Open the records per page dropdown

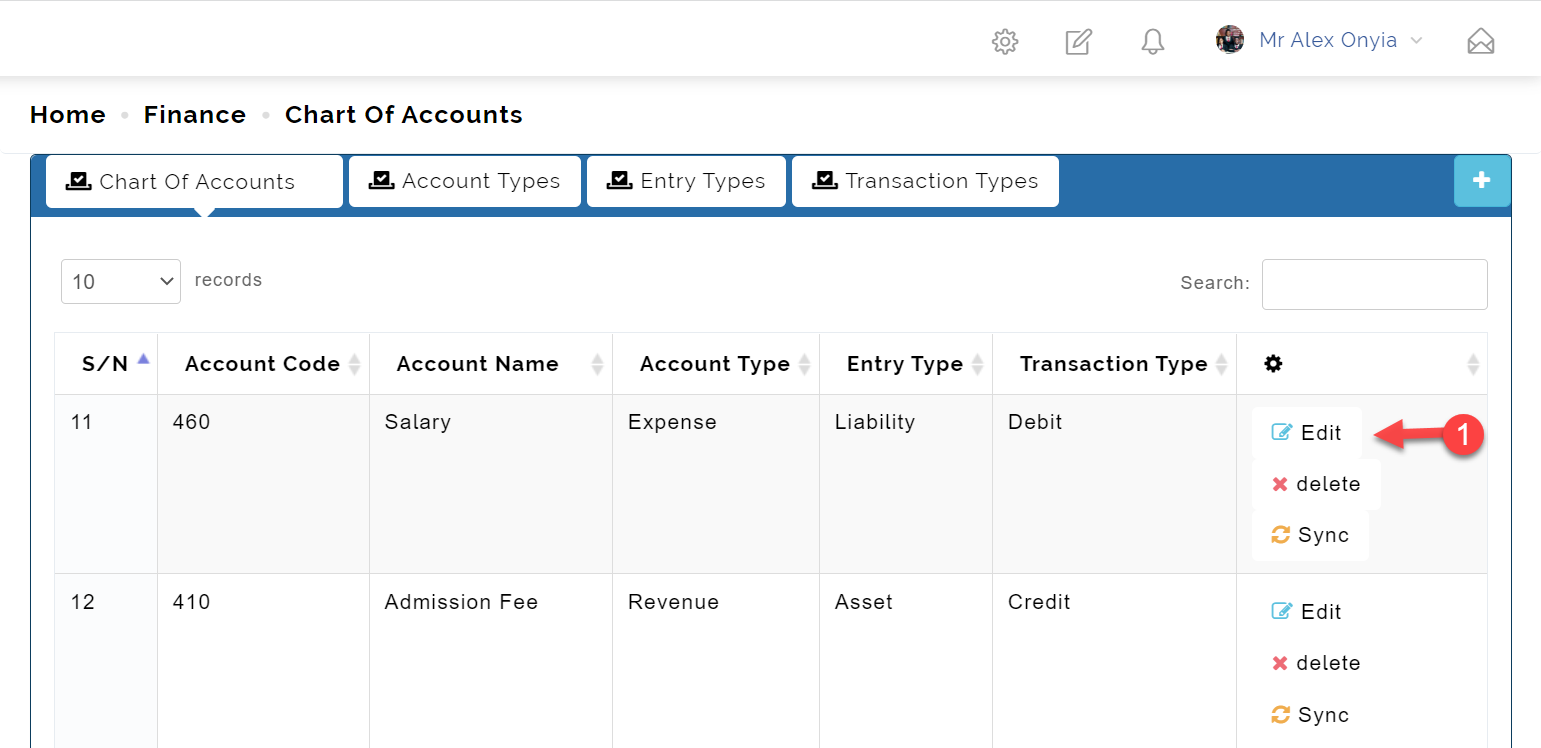pyautogui.click(x=121, y=281)
